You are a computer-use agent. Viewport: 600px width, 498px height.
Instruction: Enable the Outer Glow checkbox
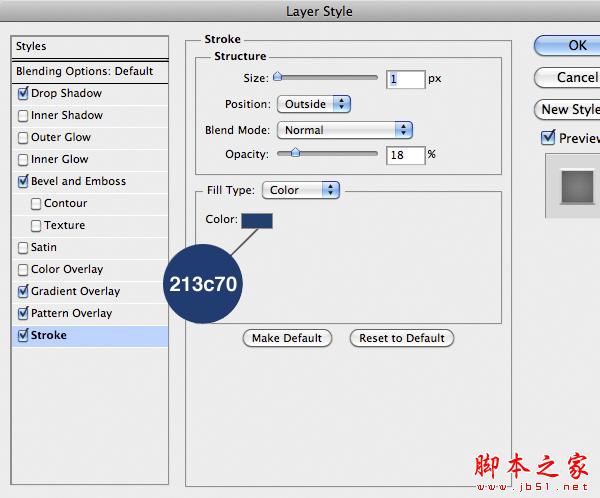point(23,137)
